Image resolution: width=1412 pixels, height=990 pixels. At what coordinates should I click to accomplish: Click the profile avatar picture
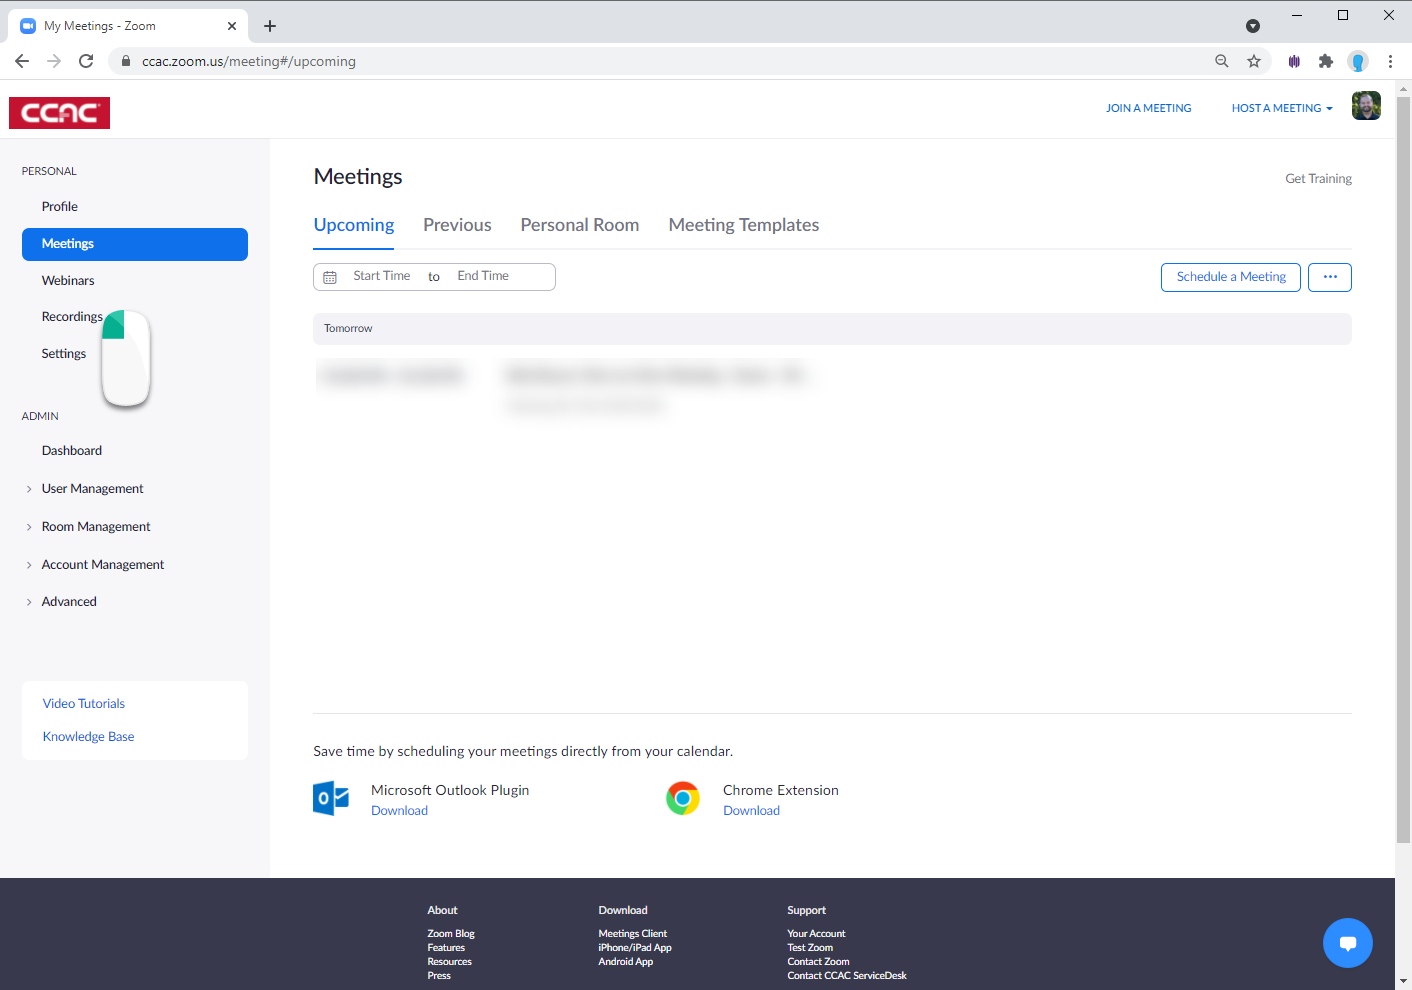pos(1366,105)
